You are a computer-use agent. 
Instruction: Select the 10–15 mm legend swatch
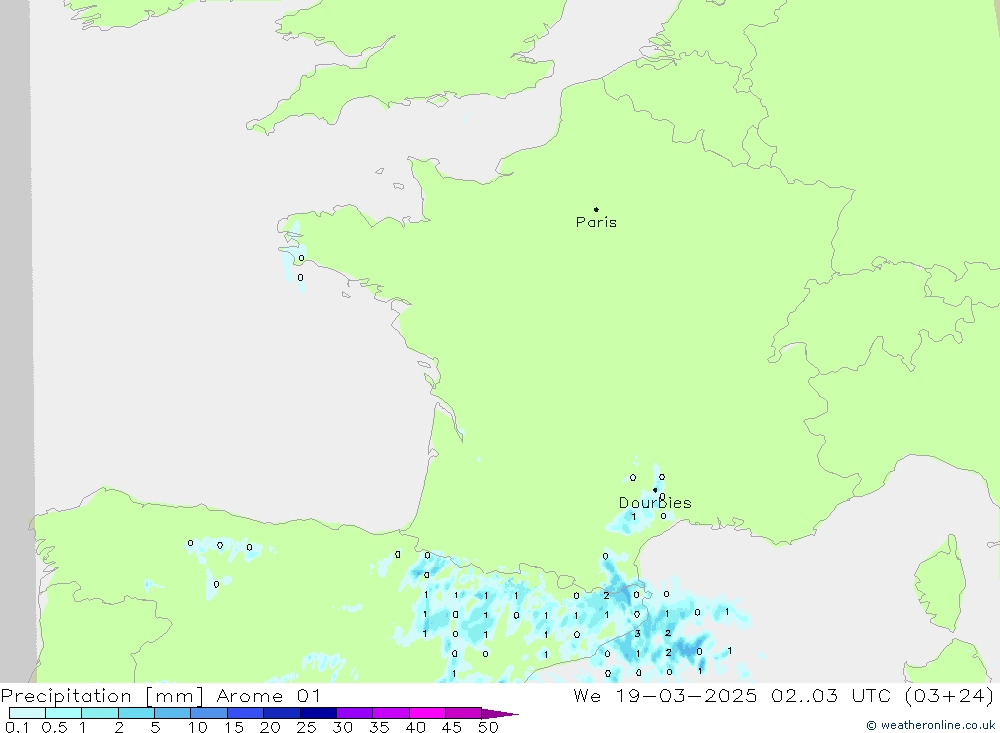[x=209, y=713]
